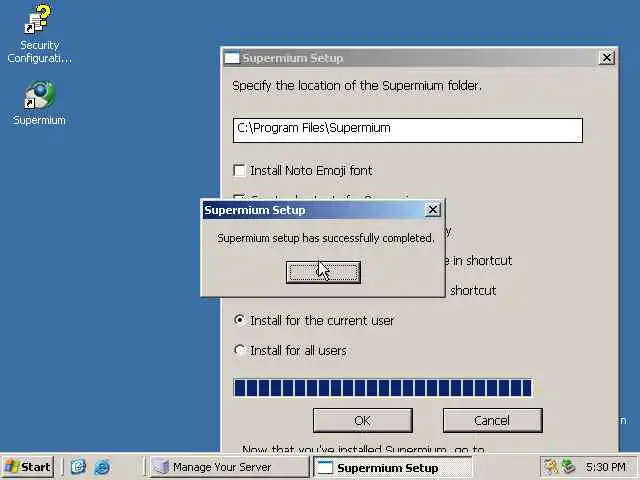Select the Supermium Setup taskbar button

point(393,467)
